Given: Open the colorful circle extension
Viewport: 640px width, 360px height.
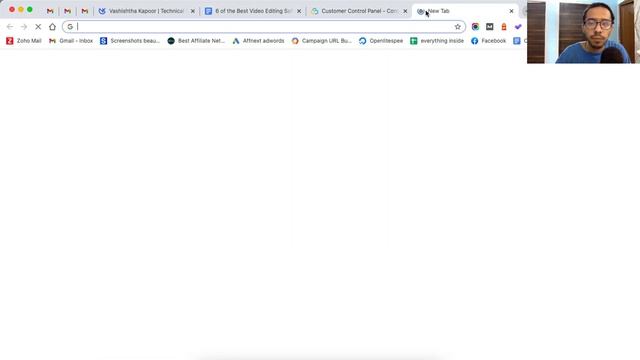Looking at the screenshot, I should (x=475, y=27).
